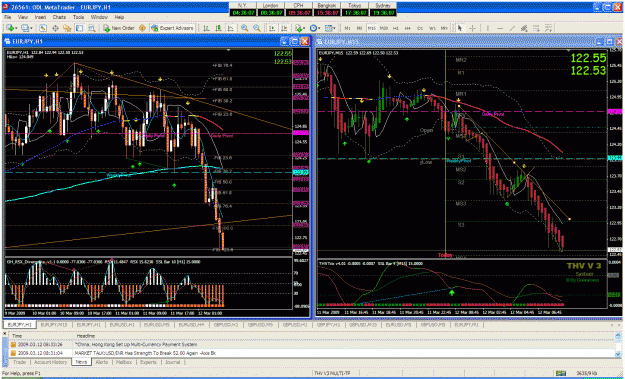Zoom in the chart with plus magnifier

244,28
